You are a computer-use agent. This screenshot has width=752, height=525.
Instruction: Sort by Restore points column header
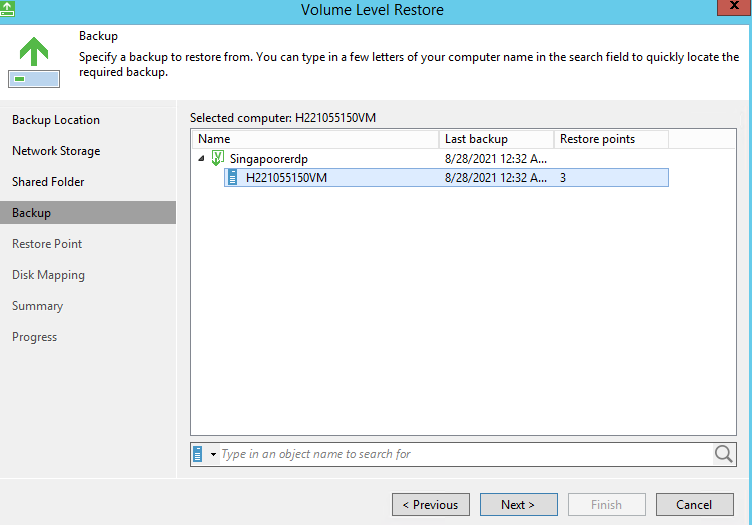(610, 139)
